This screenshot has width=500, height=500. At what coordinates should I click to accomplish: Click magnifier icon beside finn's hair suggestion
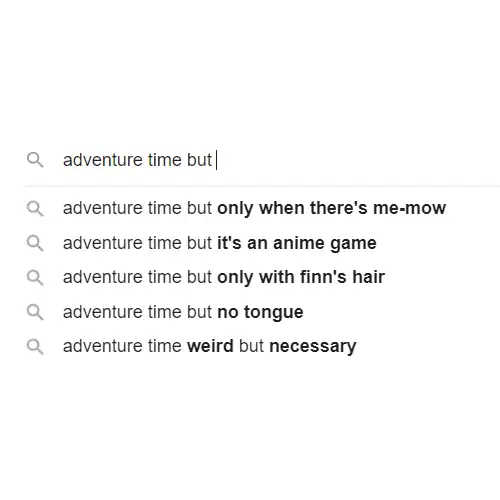click(35, 278)
